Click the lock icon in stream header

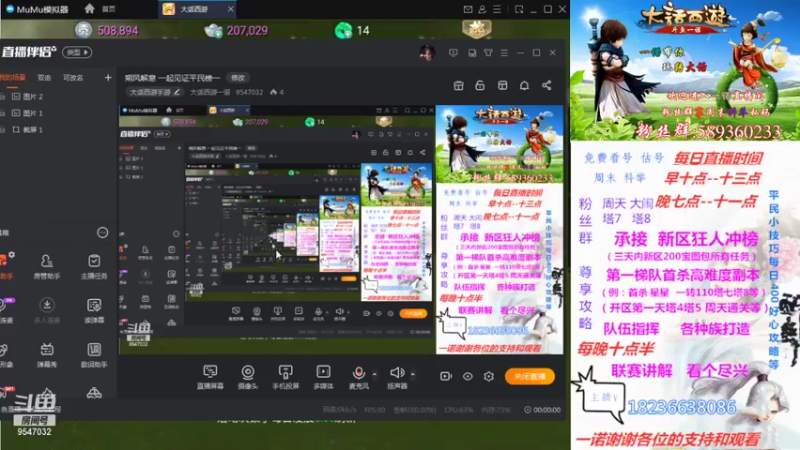coord(480,85)
